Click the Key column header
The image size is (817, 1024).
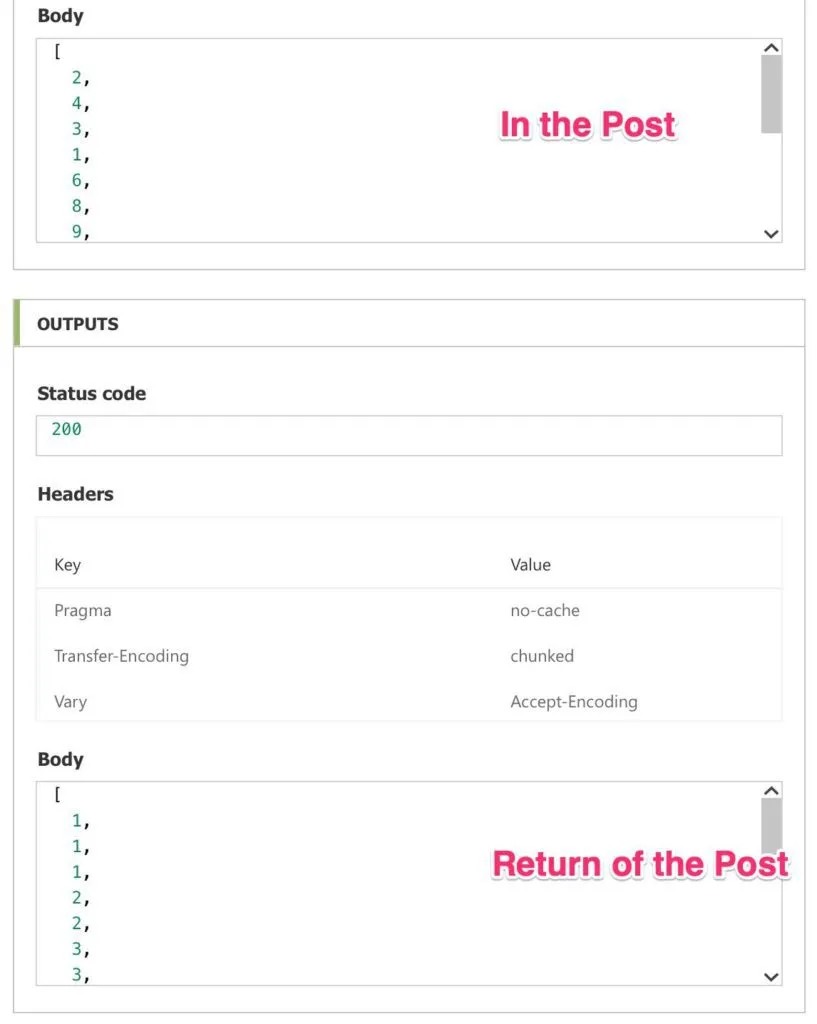tap(67, 565)
